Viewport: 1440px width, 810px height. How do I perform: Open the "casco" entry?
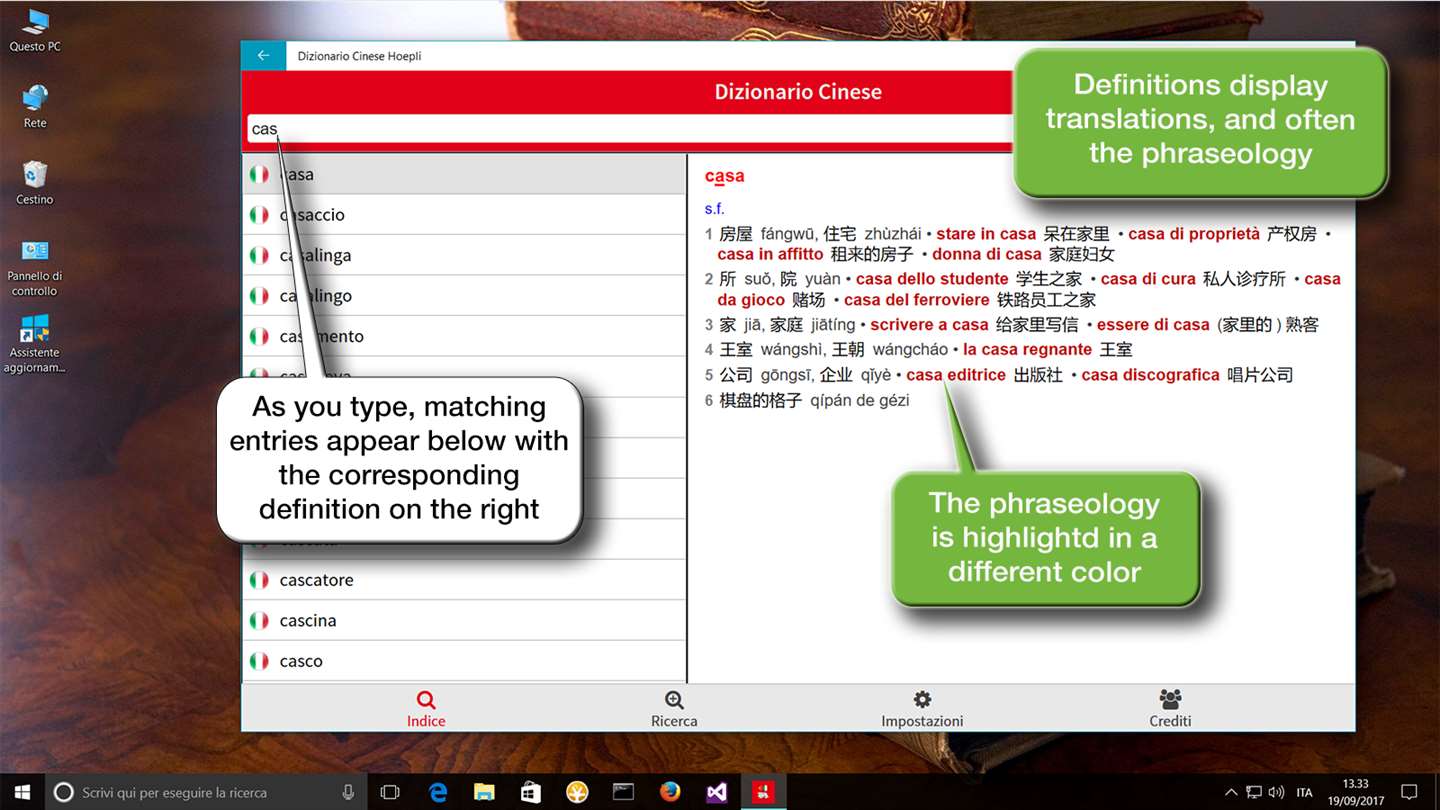pos(464,661)
